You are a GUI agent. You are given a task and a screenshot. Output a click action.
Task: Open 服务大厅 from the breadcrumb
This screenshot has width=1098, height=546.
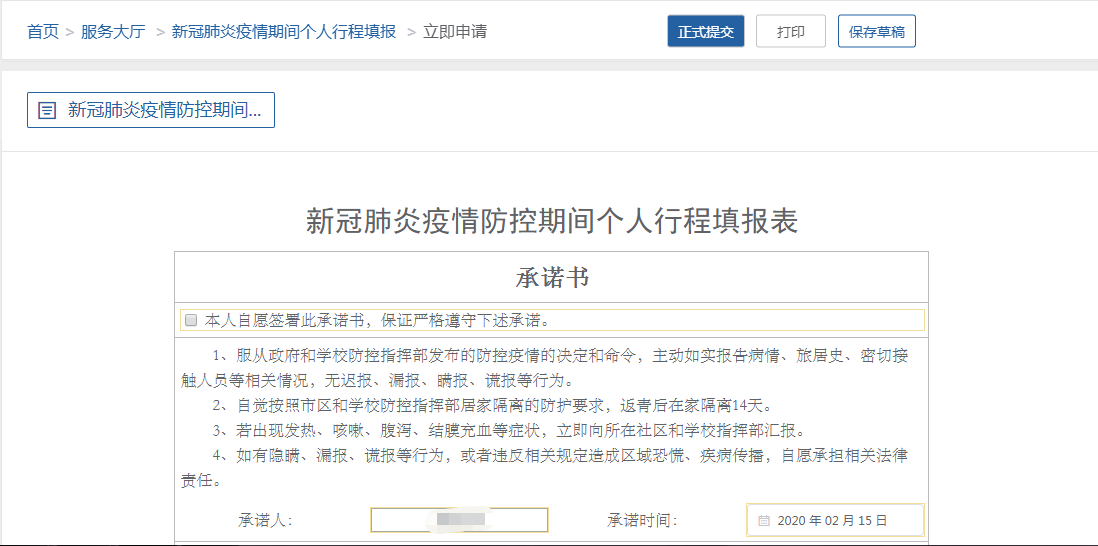point(113,32)
